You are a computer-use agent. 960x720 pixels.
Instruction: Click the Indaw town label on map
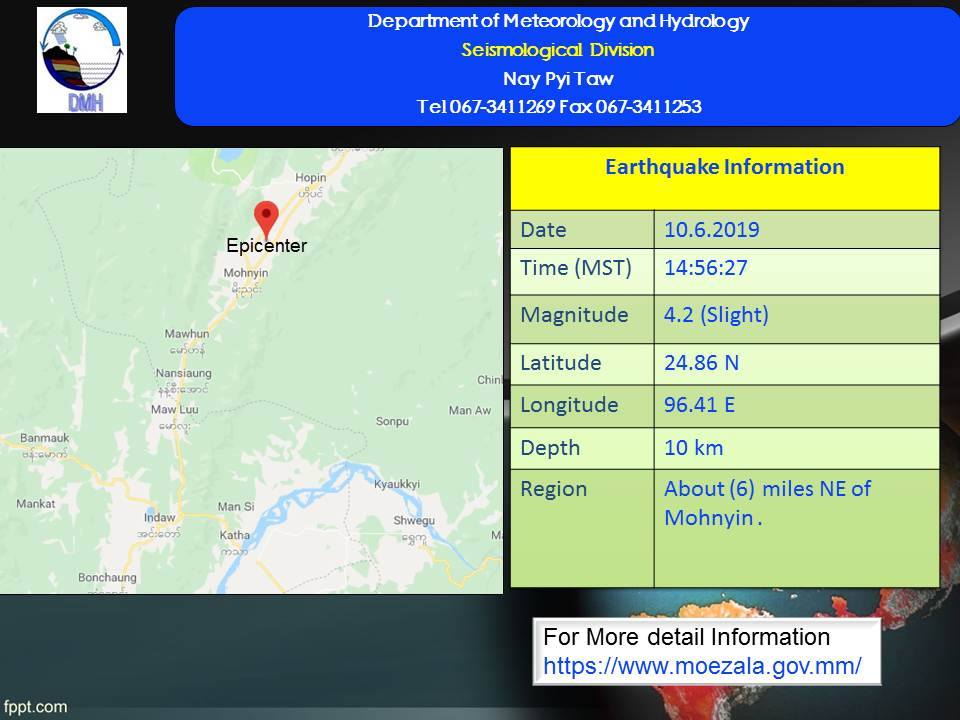[160, 517]
